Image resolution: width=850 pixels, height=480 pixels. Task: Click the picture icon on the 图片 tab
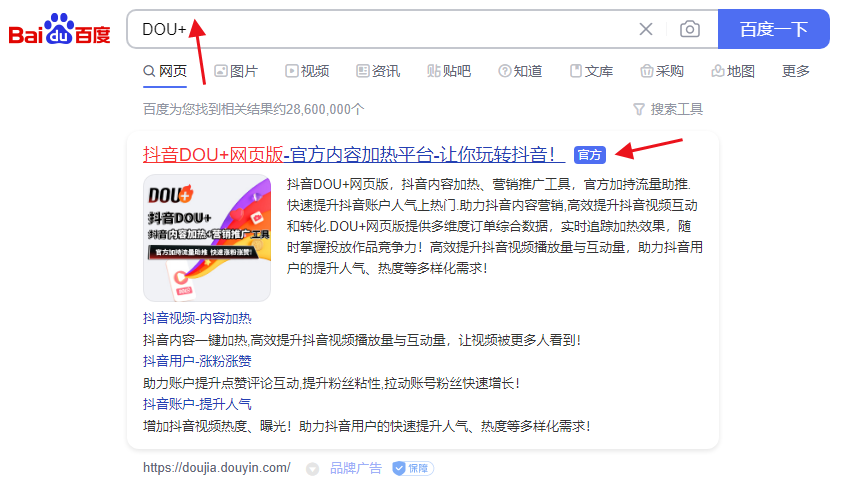[221, 71]
